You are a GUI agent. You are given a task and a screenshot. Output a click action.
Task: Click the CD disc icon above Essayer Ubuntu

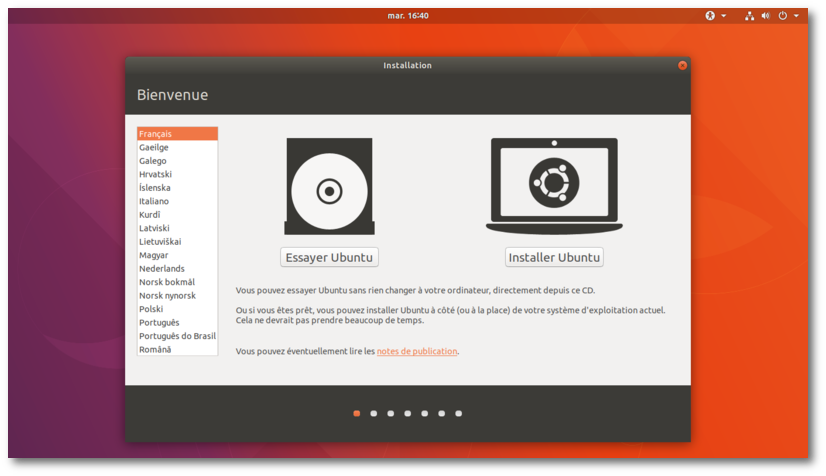point(329,186)
